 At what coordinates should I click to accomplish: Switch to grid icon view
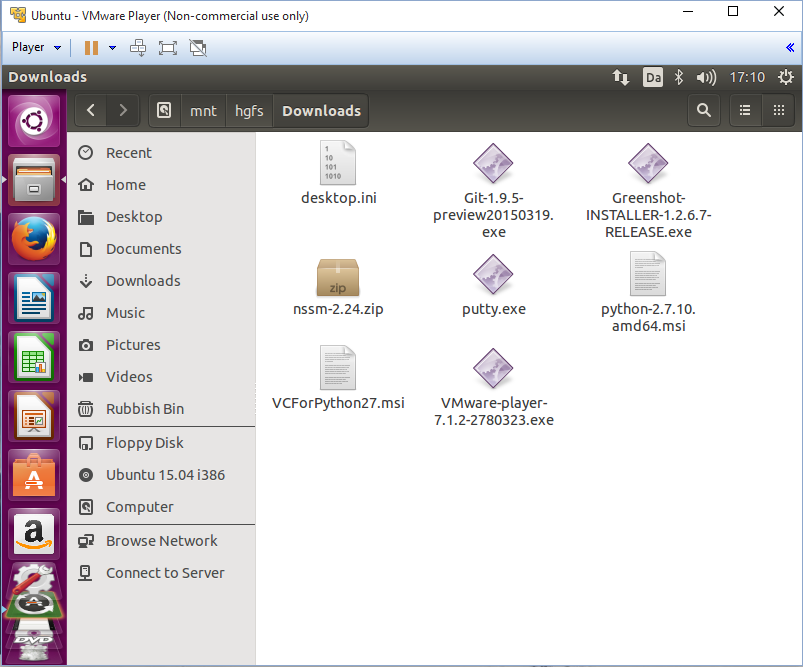coord(777,111)
